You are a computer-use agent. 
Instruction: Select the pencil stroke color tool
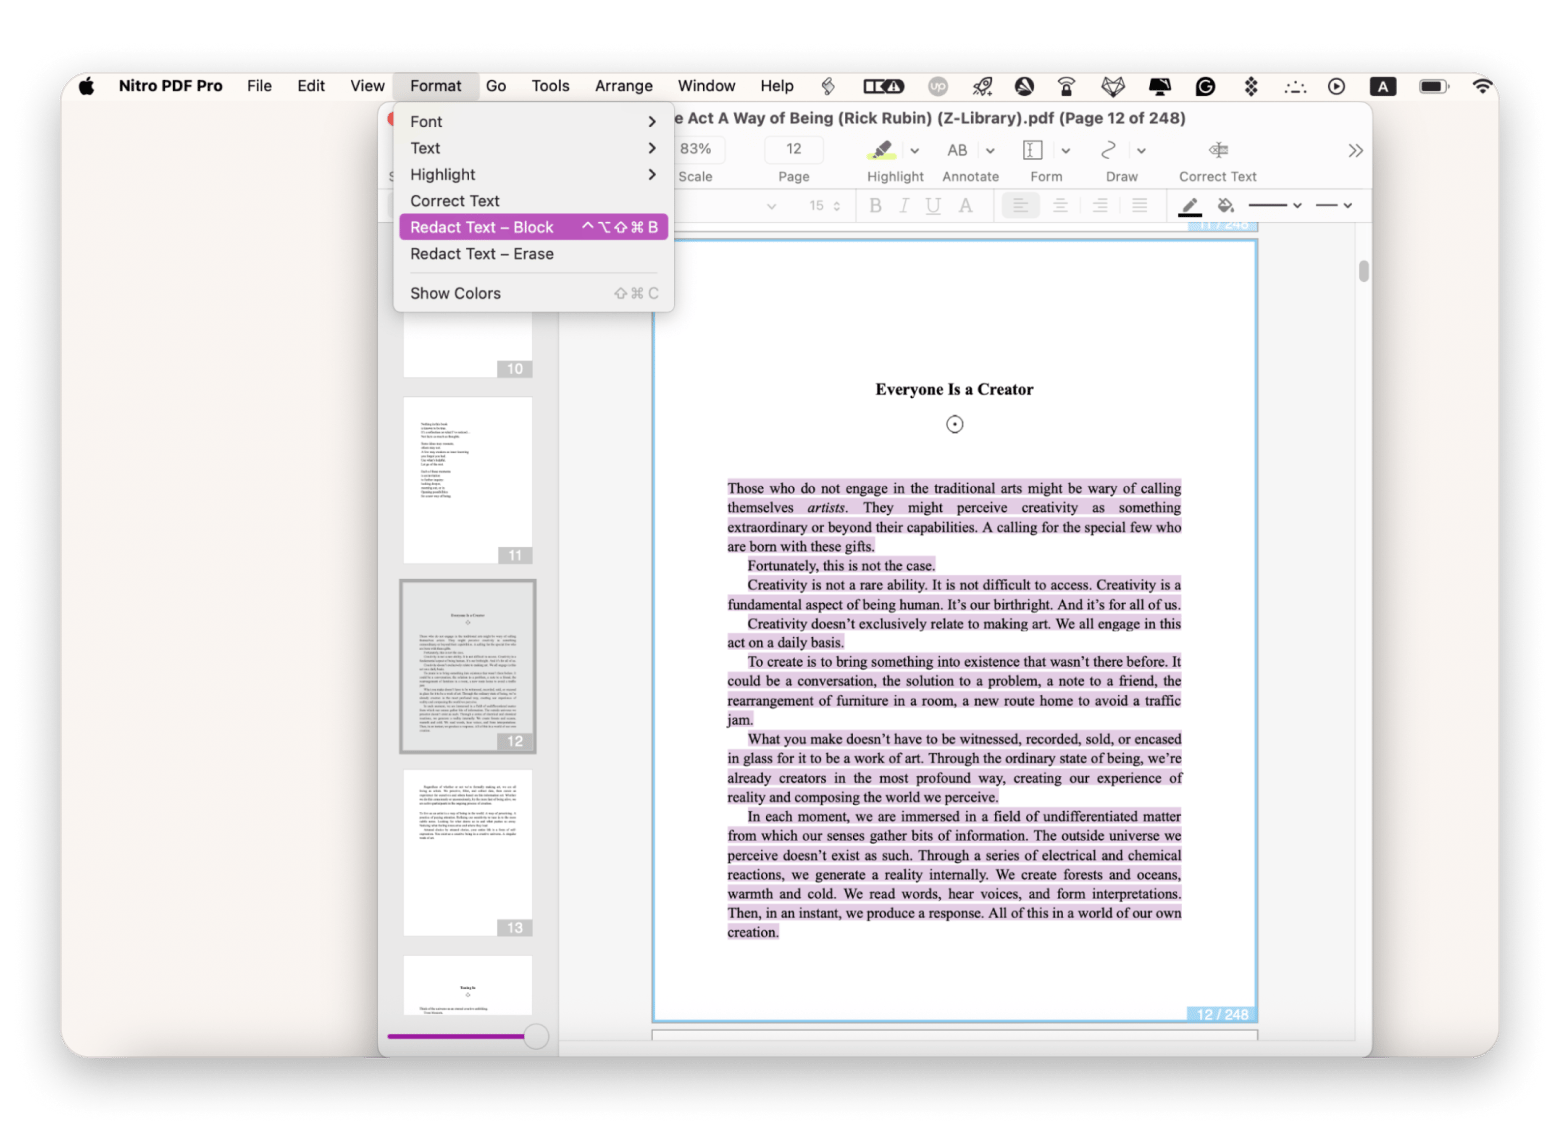[x=1189, y=206]
